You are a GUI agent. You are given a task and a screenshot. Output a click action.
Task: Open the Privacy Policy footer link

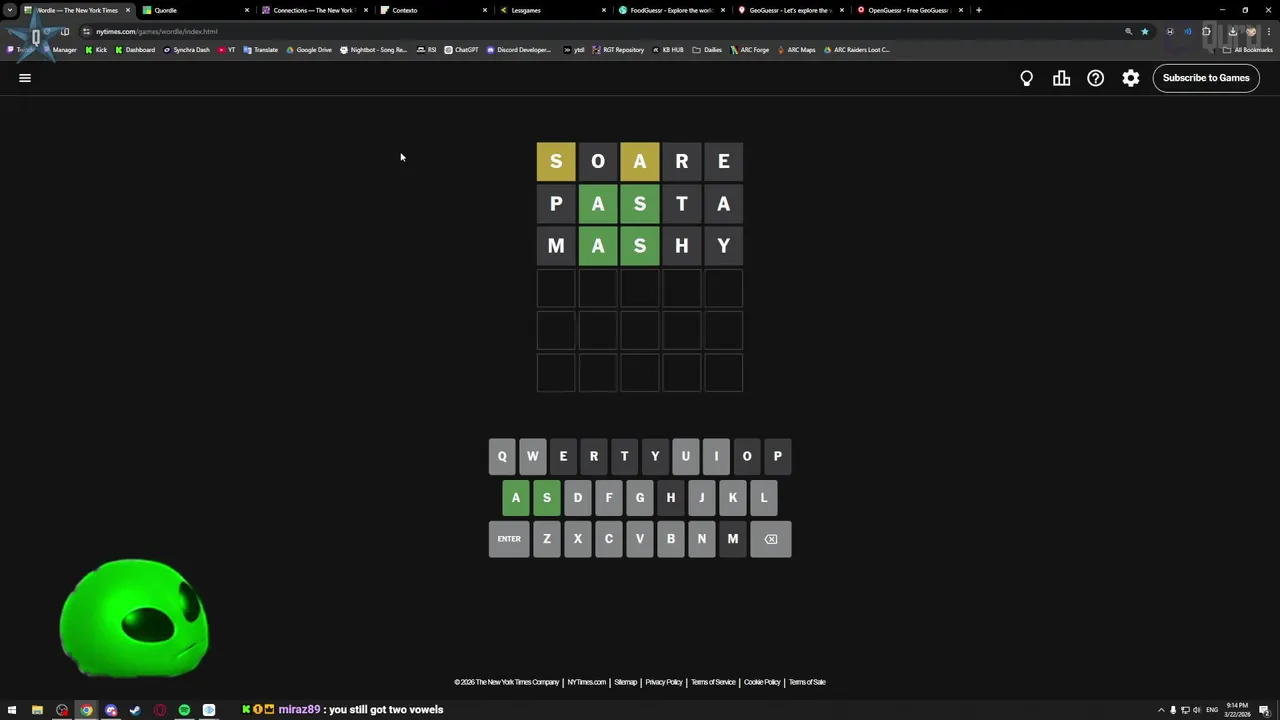coord(664,682)
